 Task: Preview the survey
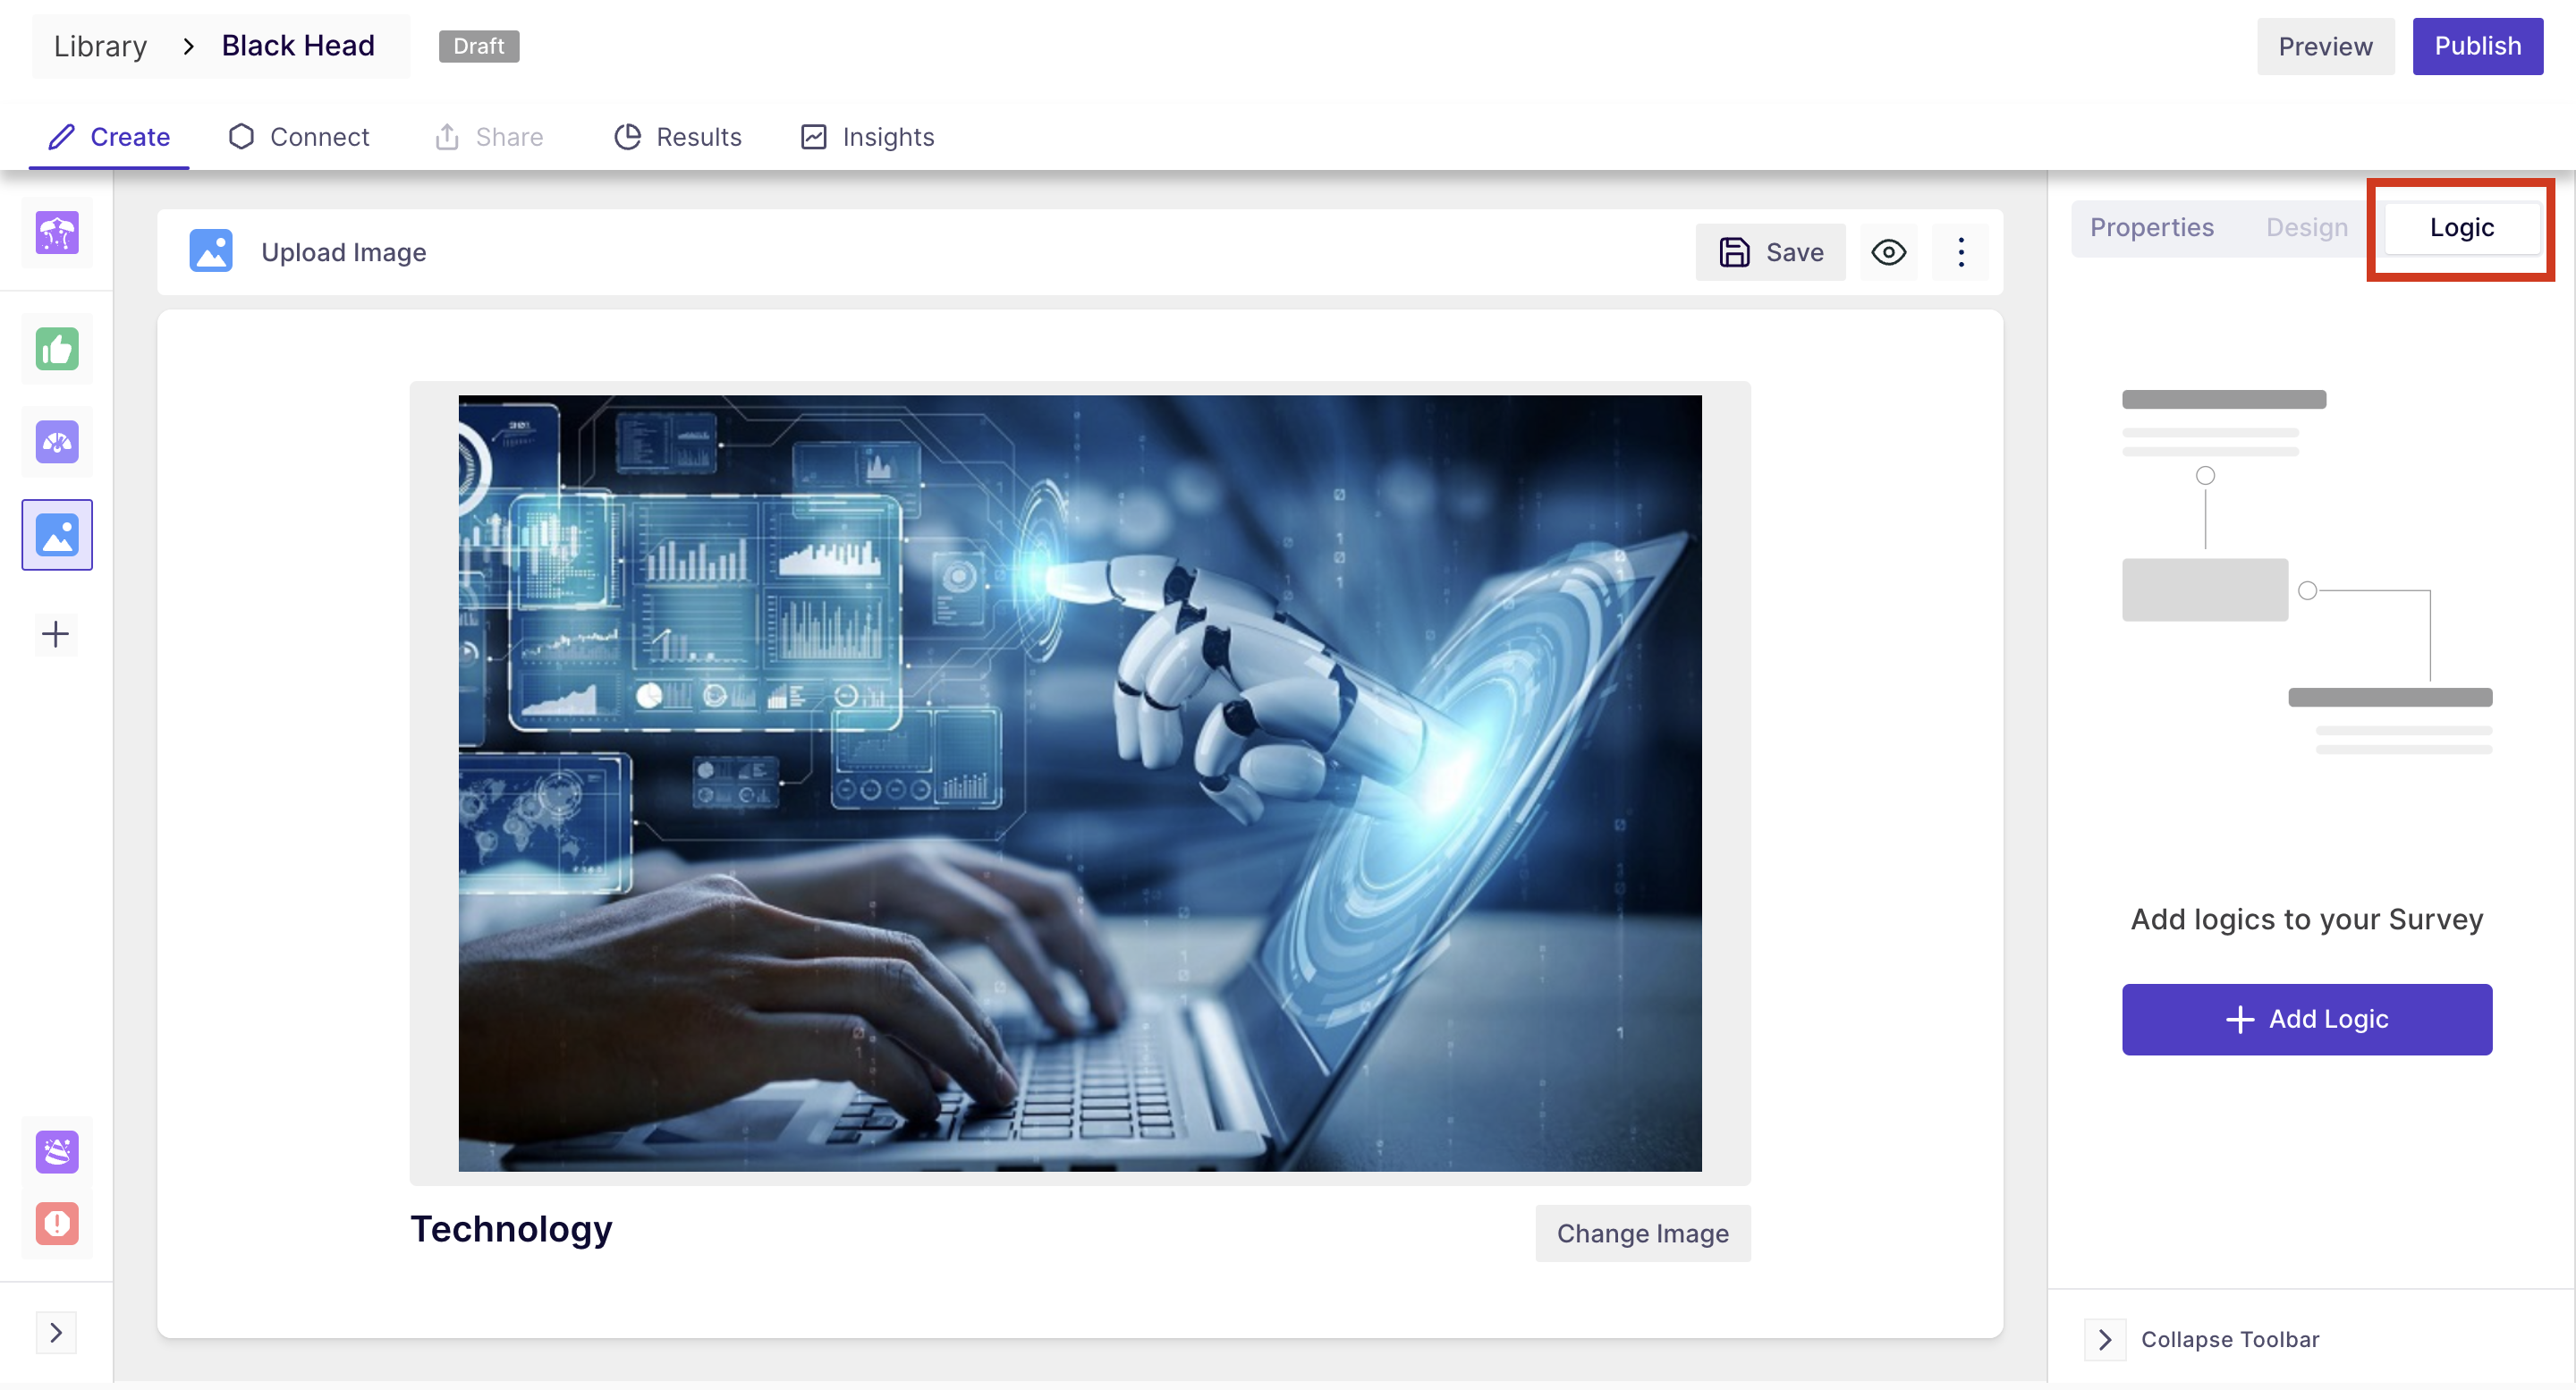(2325, 46)
